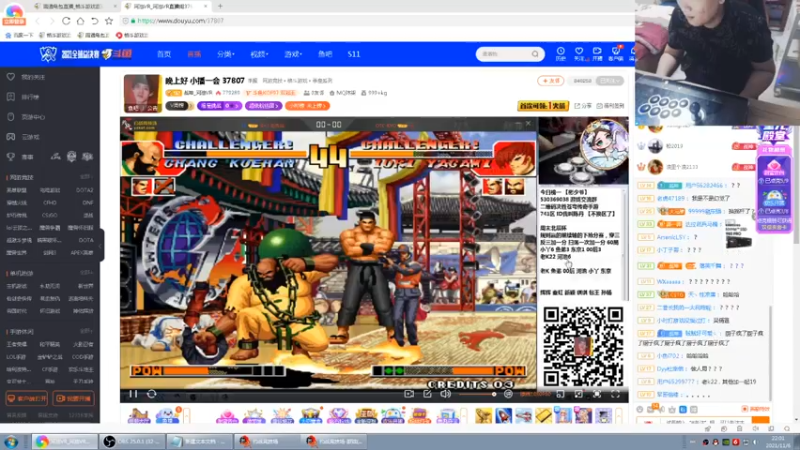Select the rocket gift icon in gift bar
The height and width of the screenshot is (450, 800).
coord(504,415)
